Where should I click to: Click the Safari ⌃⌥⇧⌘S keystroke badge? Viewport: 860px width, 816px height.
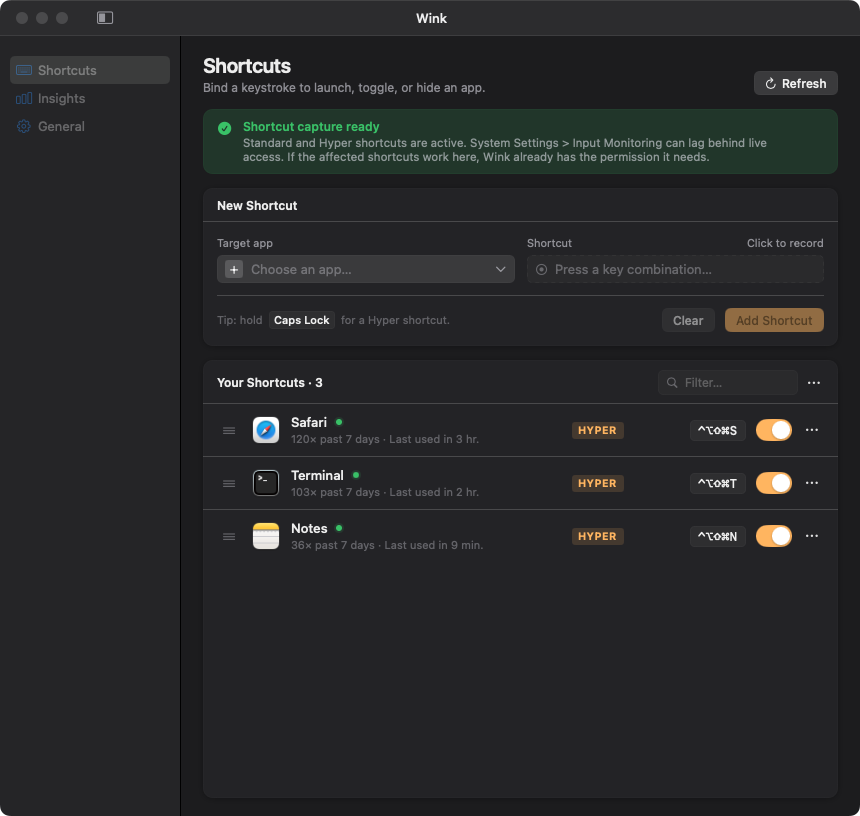coord(717,430)
